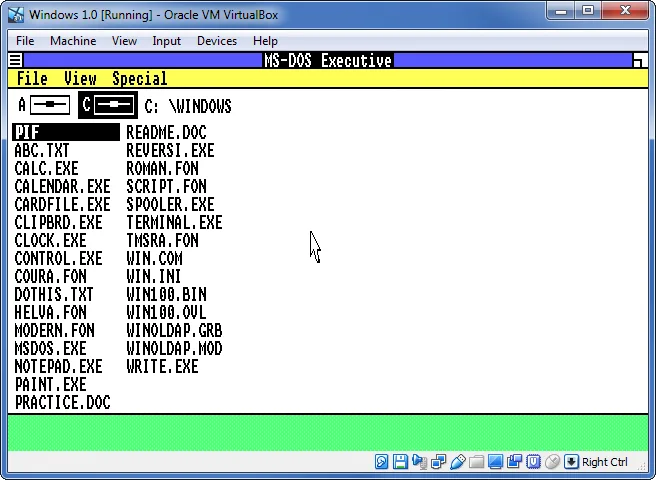Select PAINT.EXE file

[x=50, y=384]
